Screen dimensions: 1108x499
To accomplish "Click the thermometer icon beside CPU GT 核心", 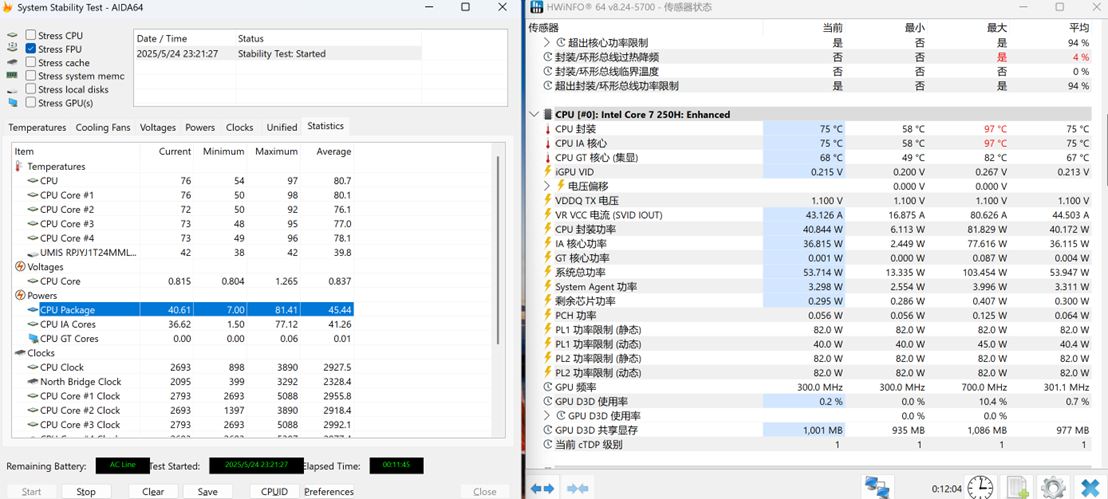I will (547, 158).
